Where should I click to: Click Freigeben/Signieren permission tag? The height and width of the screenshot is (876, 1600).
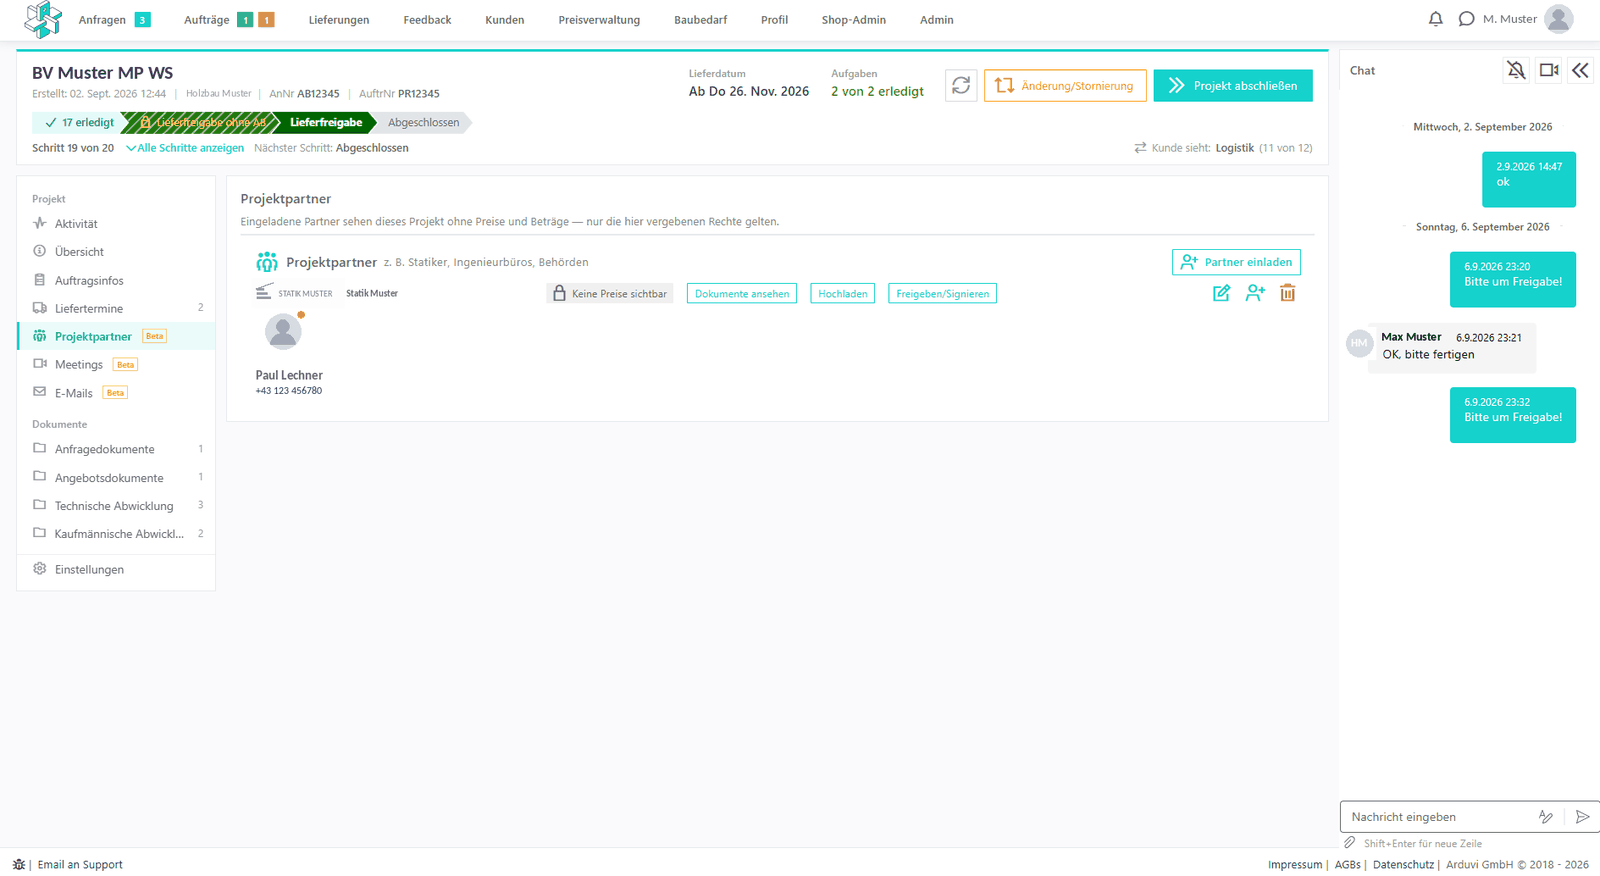[x=942, y=293]
